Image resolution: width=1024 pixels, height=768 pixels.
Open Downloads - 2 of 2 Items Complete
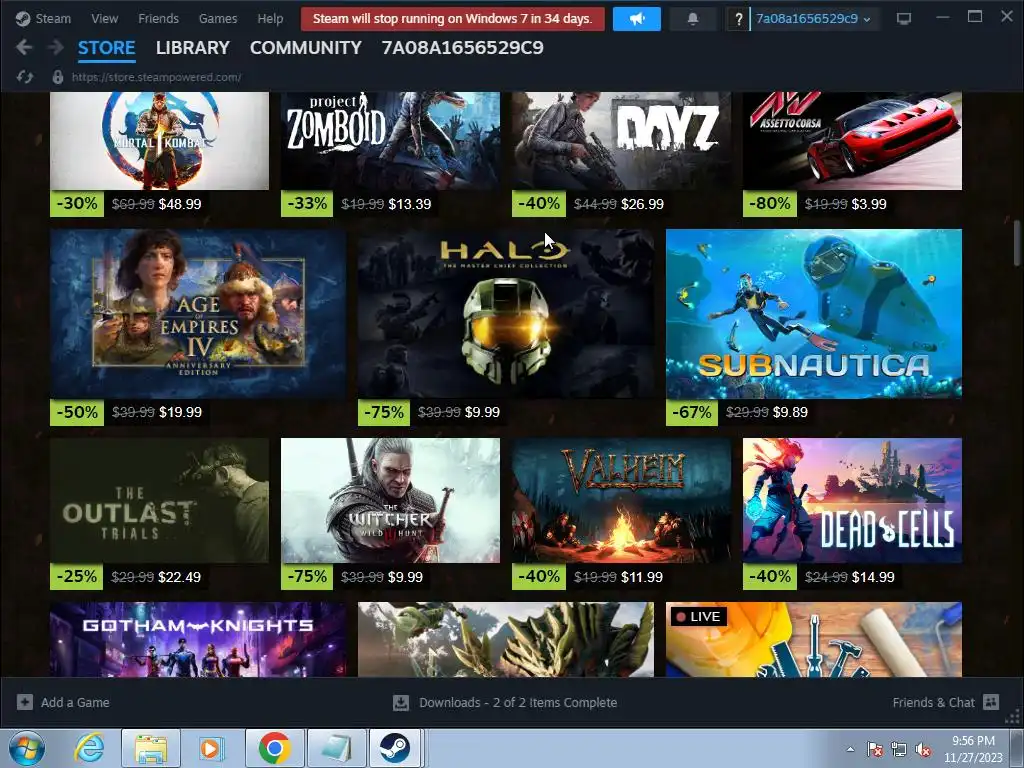[518, 703]
